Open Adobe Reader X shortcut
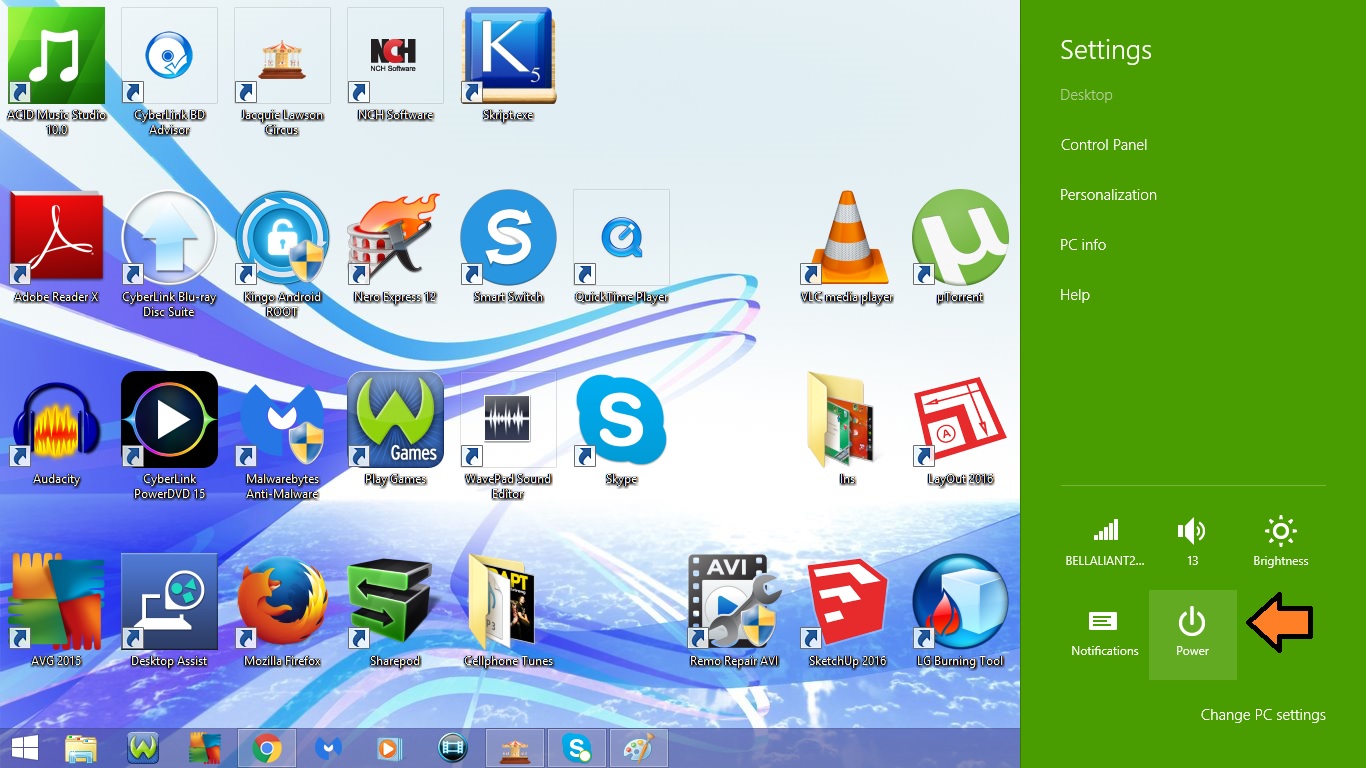This screenshot has width=1366, height=768. 56,246
